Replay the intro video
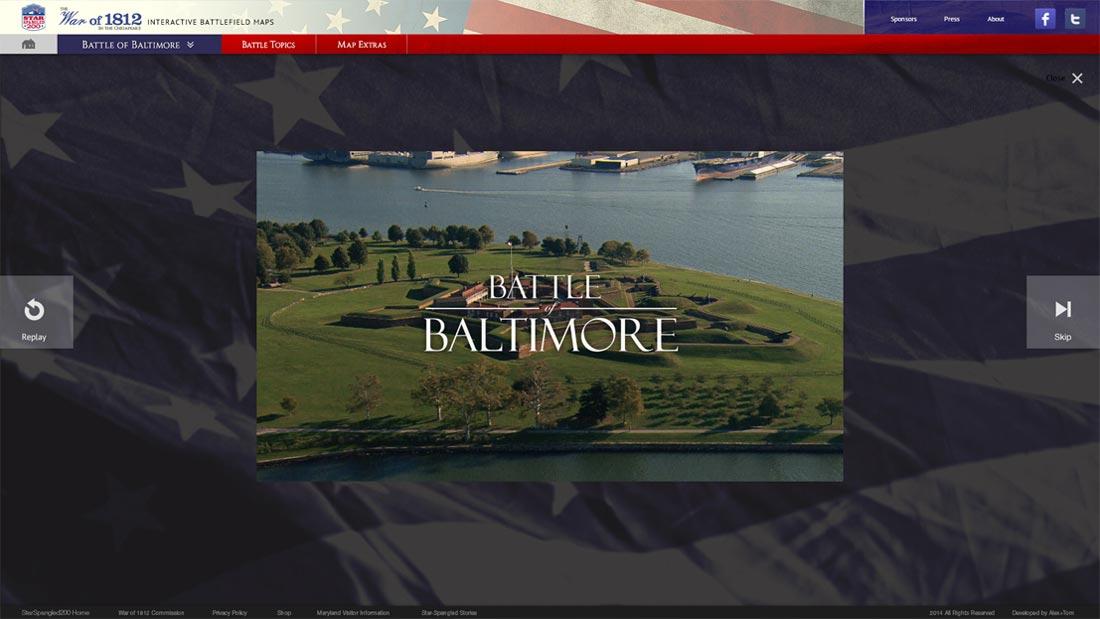The width and height of the screenshot is (1100, 619). click(x=36, y=311)
